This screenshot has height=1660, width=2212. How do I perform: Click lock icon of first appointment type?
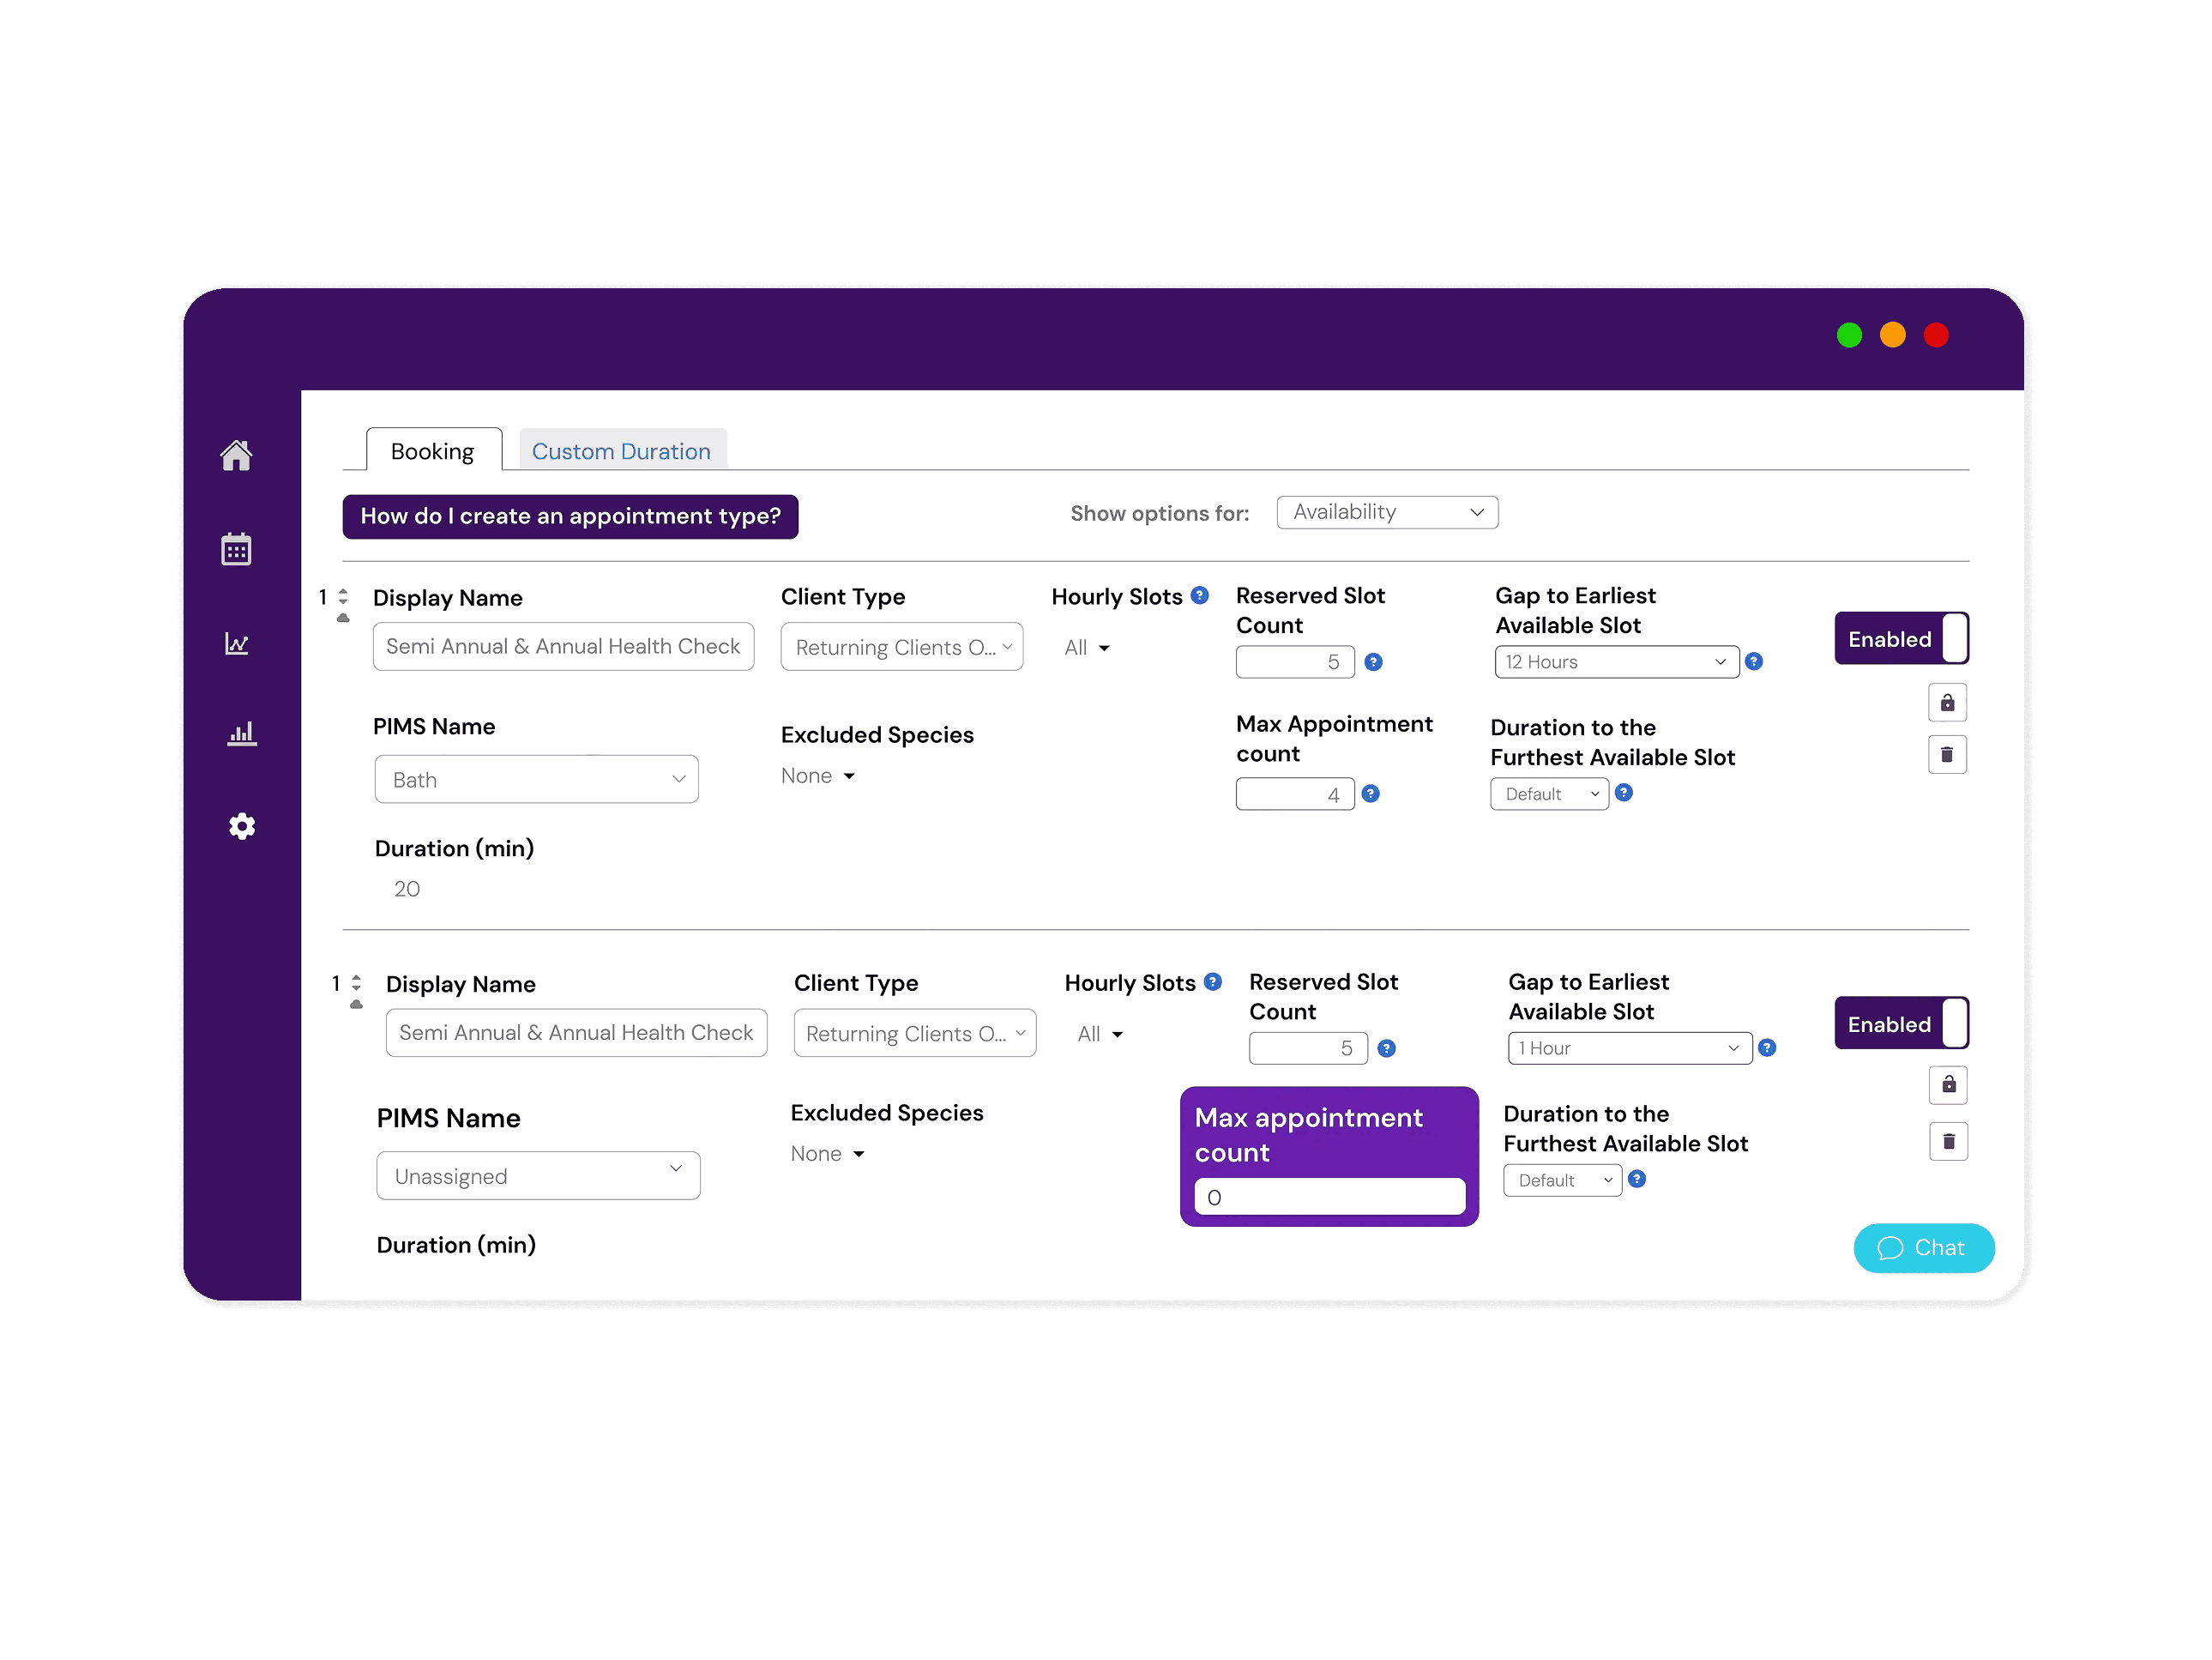1946,703
